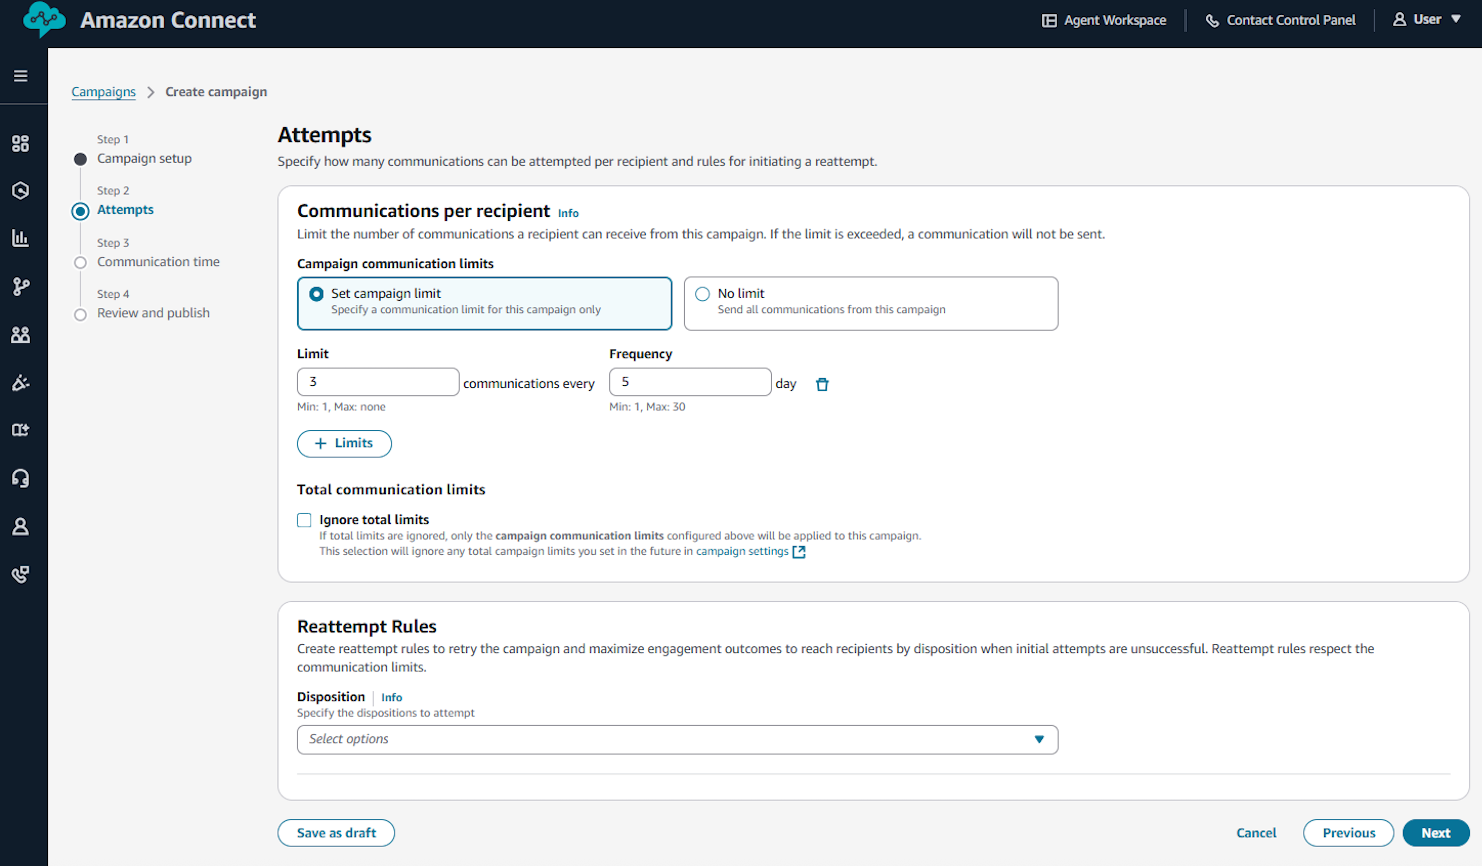Click the headset icon in sidebar

coord(20,478)
